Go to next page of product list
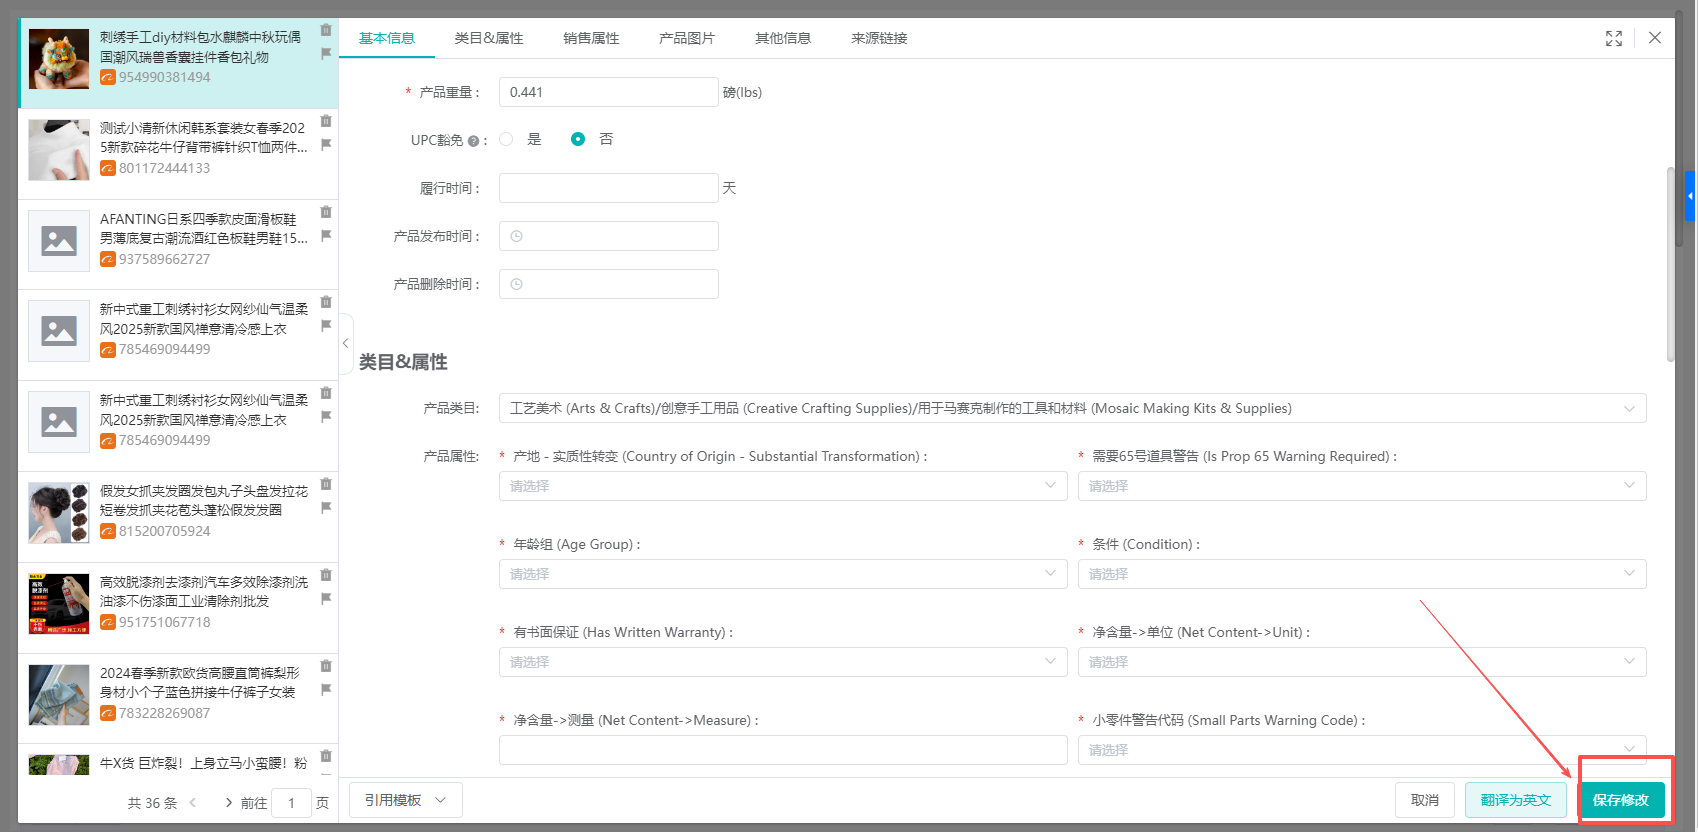Image resolution: width=1698 pixels, height=832 pixels. pyautogui.click(x=229, y=803)
